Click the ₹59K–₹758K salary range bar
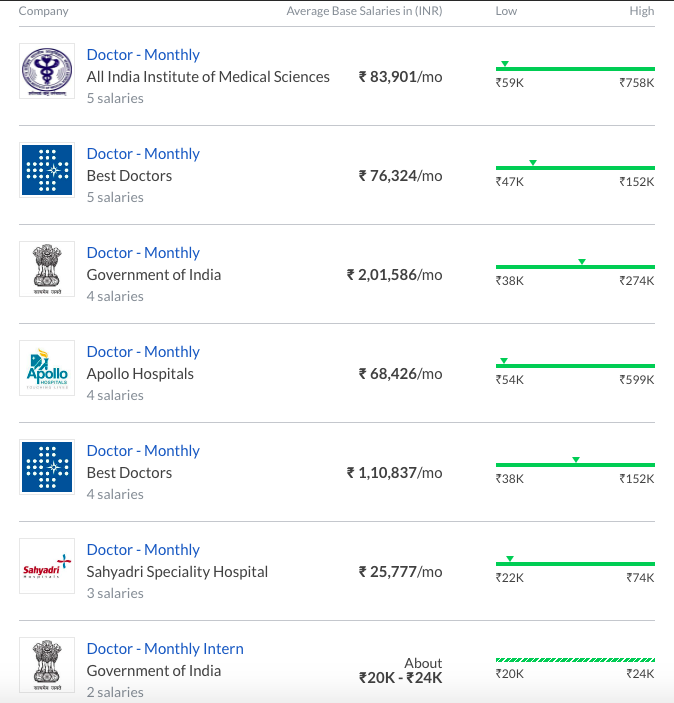The height and width of the screenshot is (703, 674). (575, 69)
